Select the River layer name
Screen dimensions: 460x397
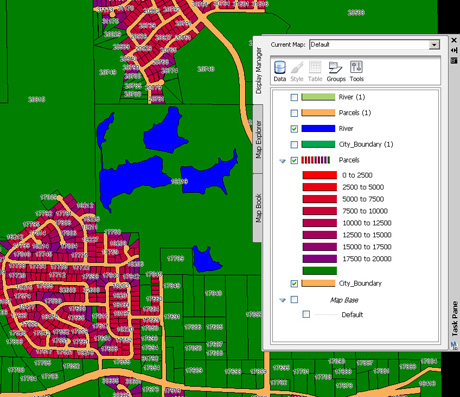pyautogui.click(x=346, y=128)
